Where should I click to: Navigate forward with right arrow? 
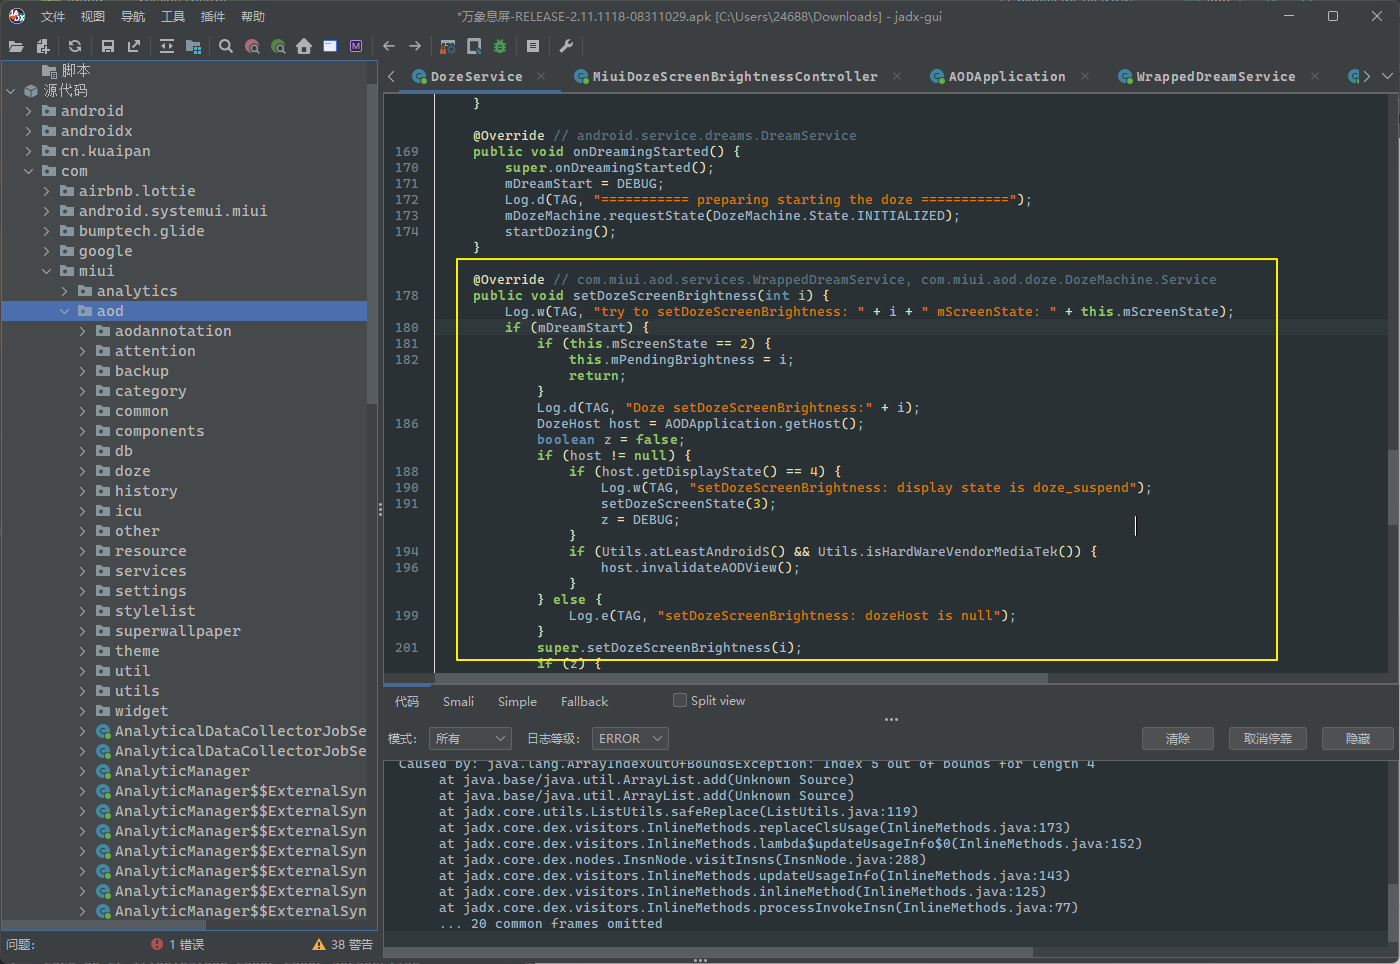[415, 46]
